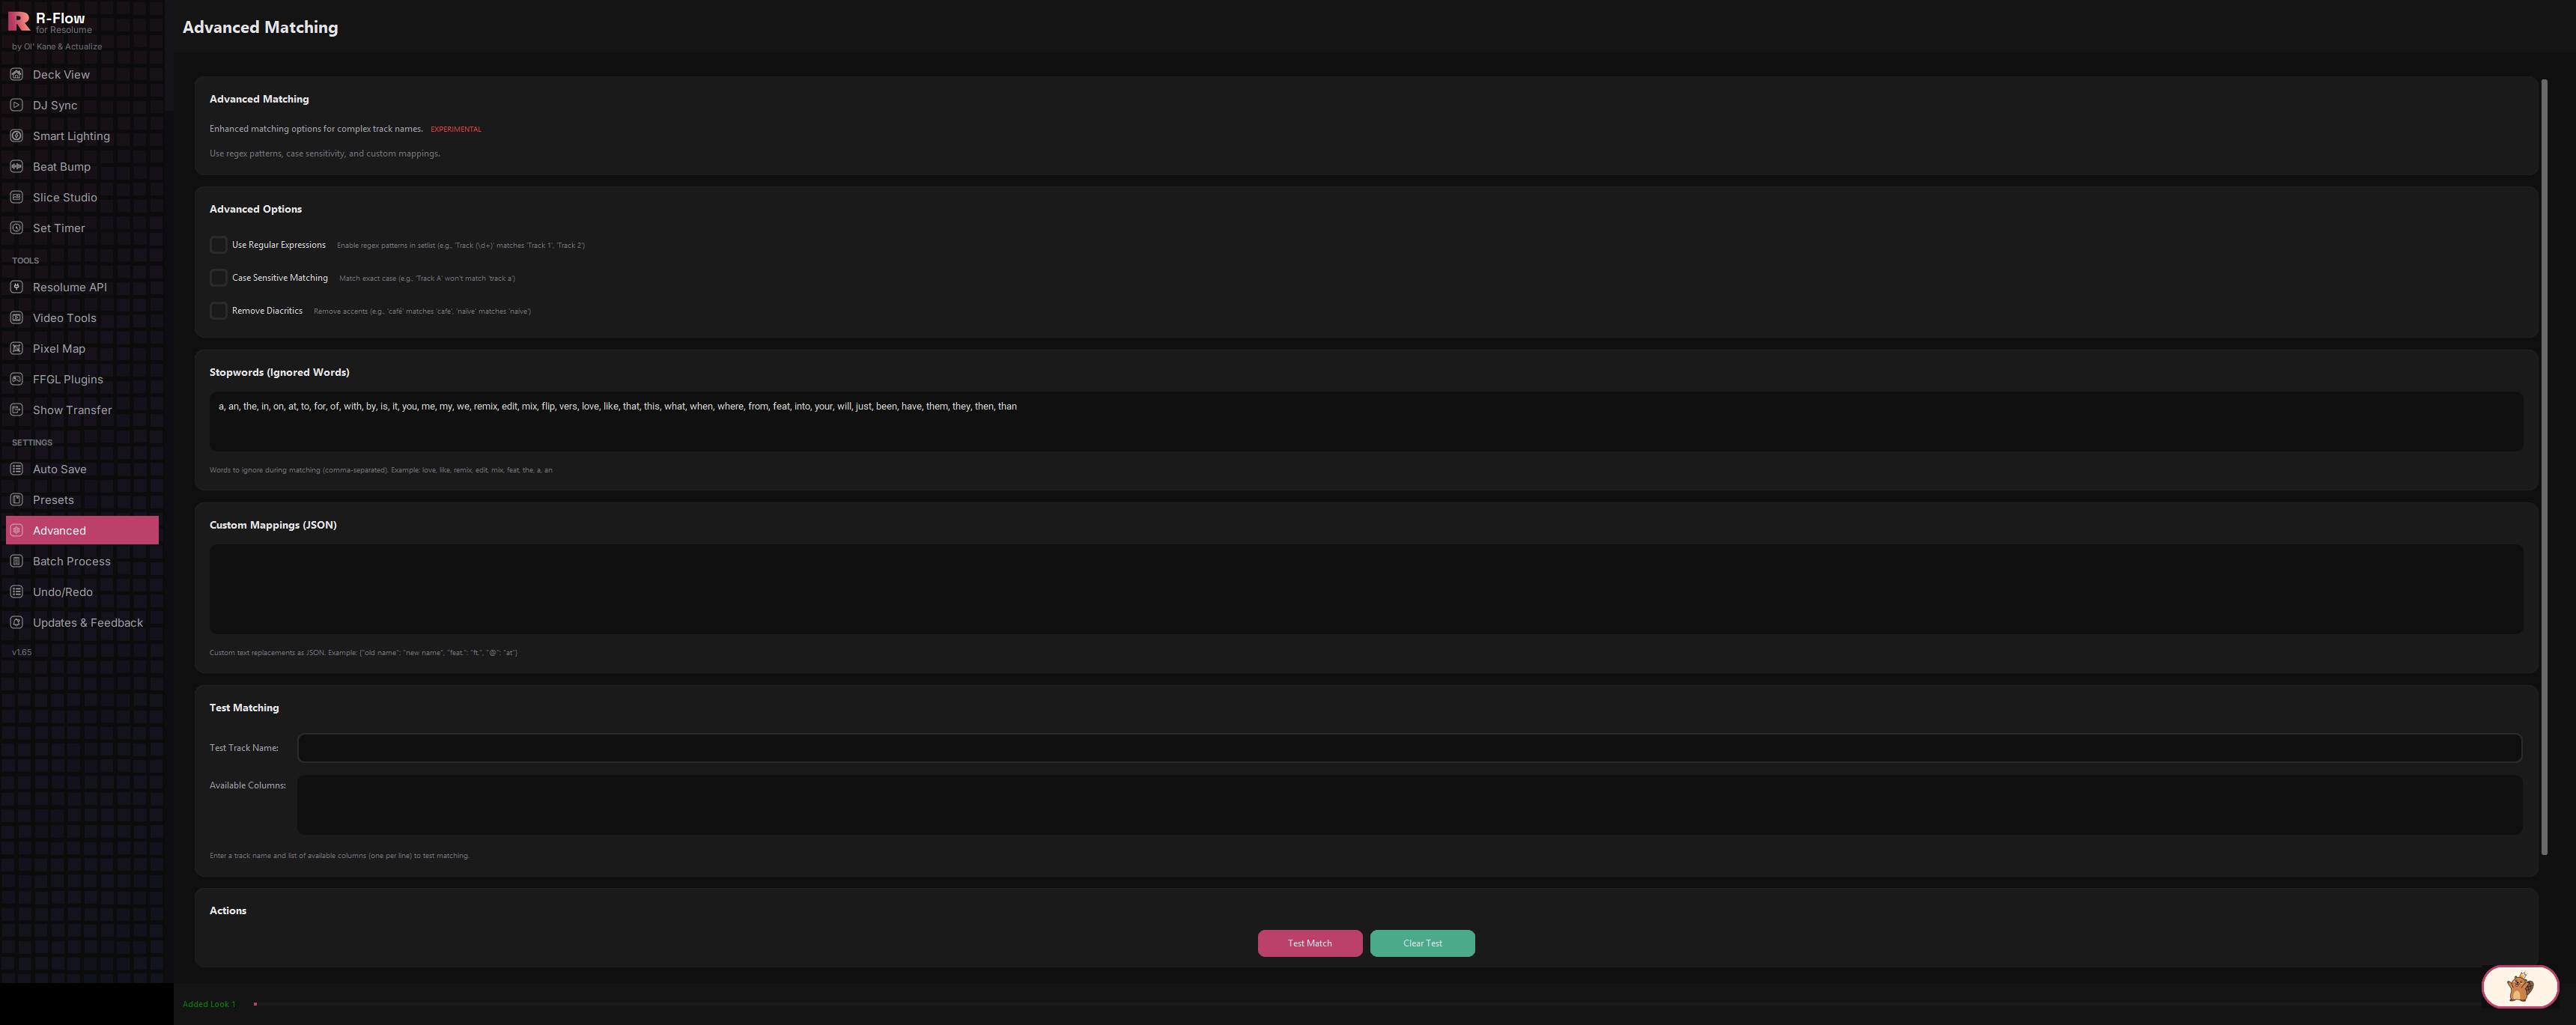Enable Case Sensitive Matching checkbox

coord(218,278)
